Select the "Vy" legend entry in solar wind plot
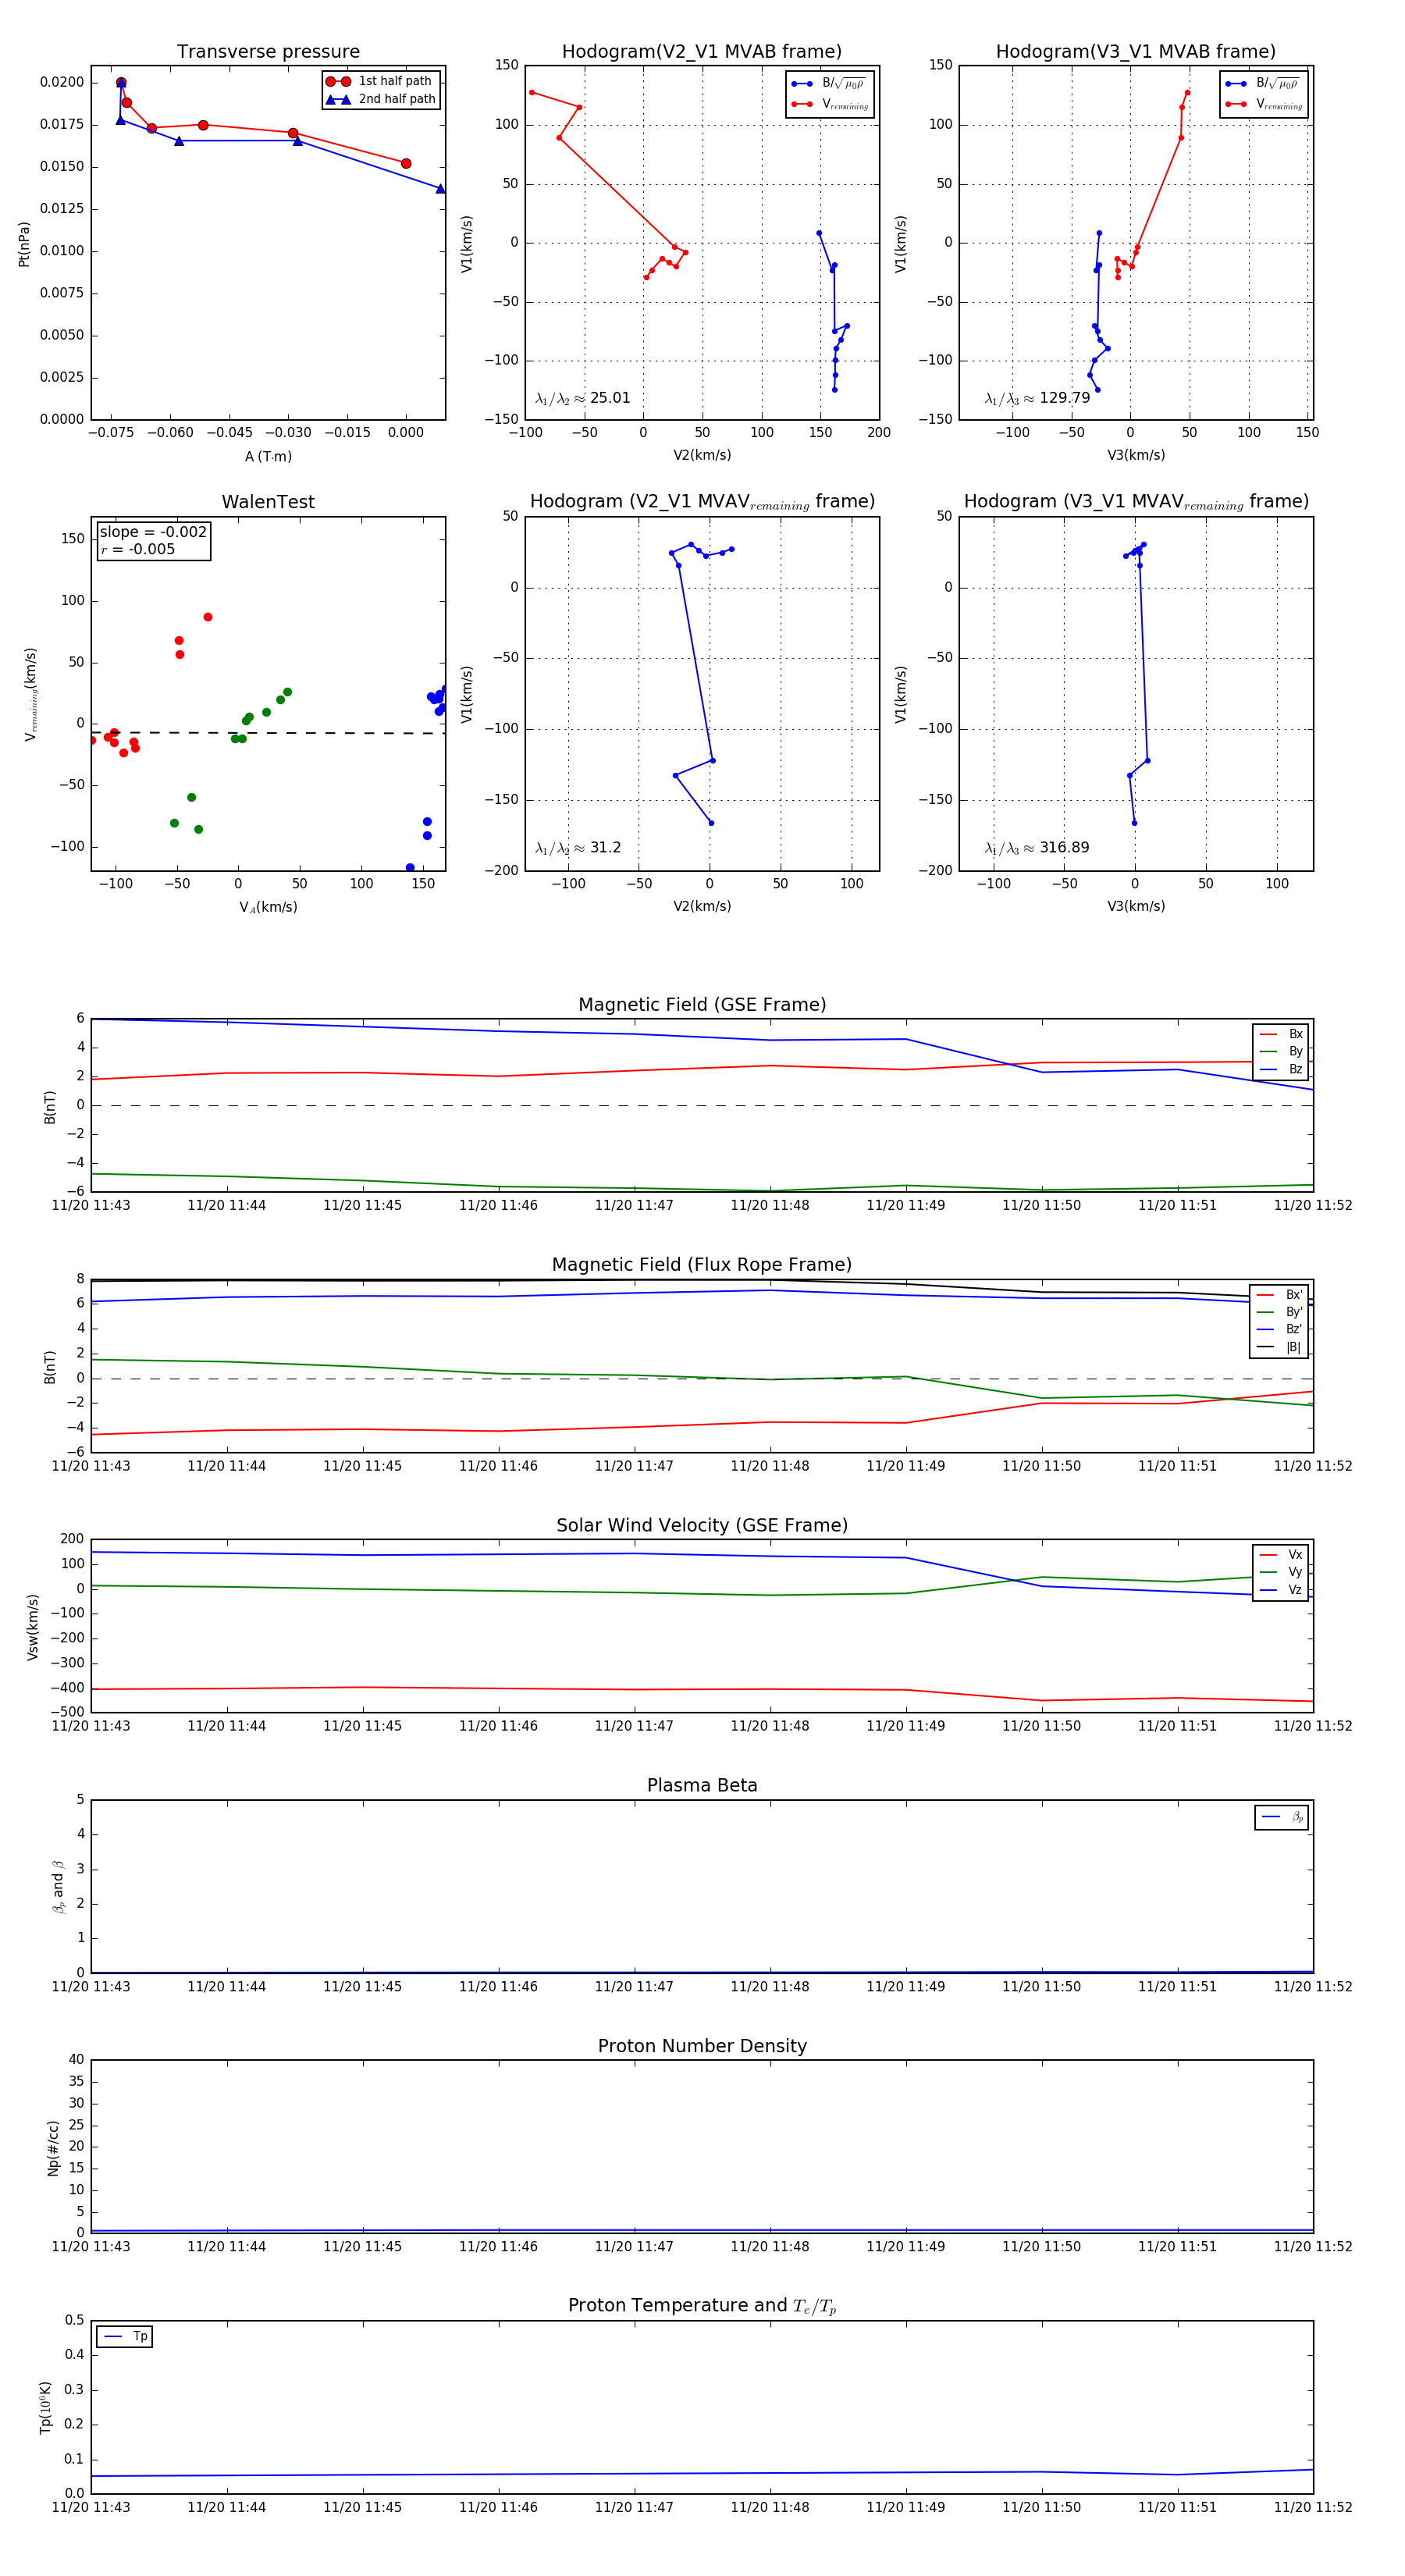 point(1281,1572)
